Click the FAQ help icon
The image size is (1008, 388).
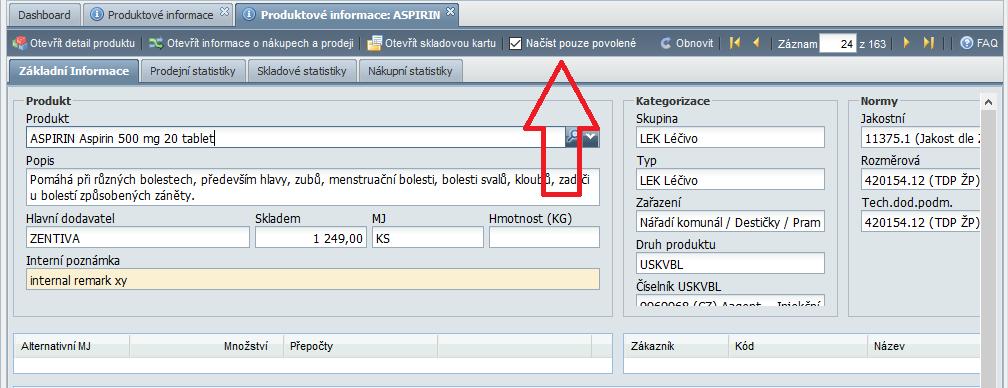pyautogui.click(x=966, y=43)
